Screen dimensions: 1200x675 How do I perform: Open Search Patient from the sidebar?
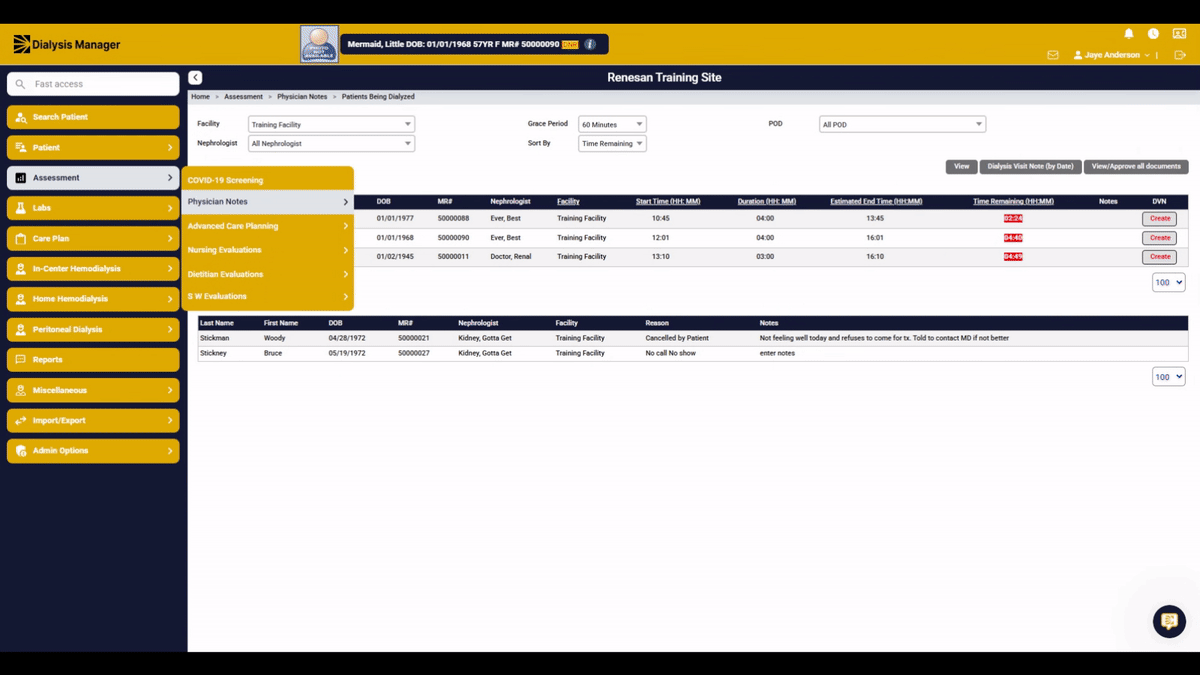click(x=93, y=117)
